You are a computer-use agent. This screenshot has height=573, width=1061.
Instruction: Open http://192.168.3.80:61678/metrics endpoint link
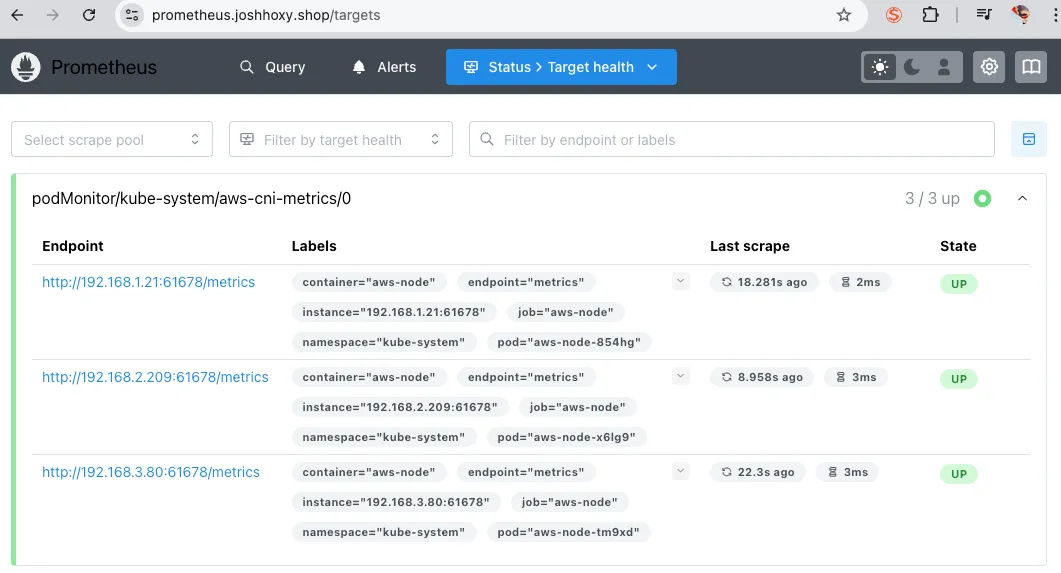tap(151, 472)
